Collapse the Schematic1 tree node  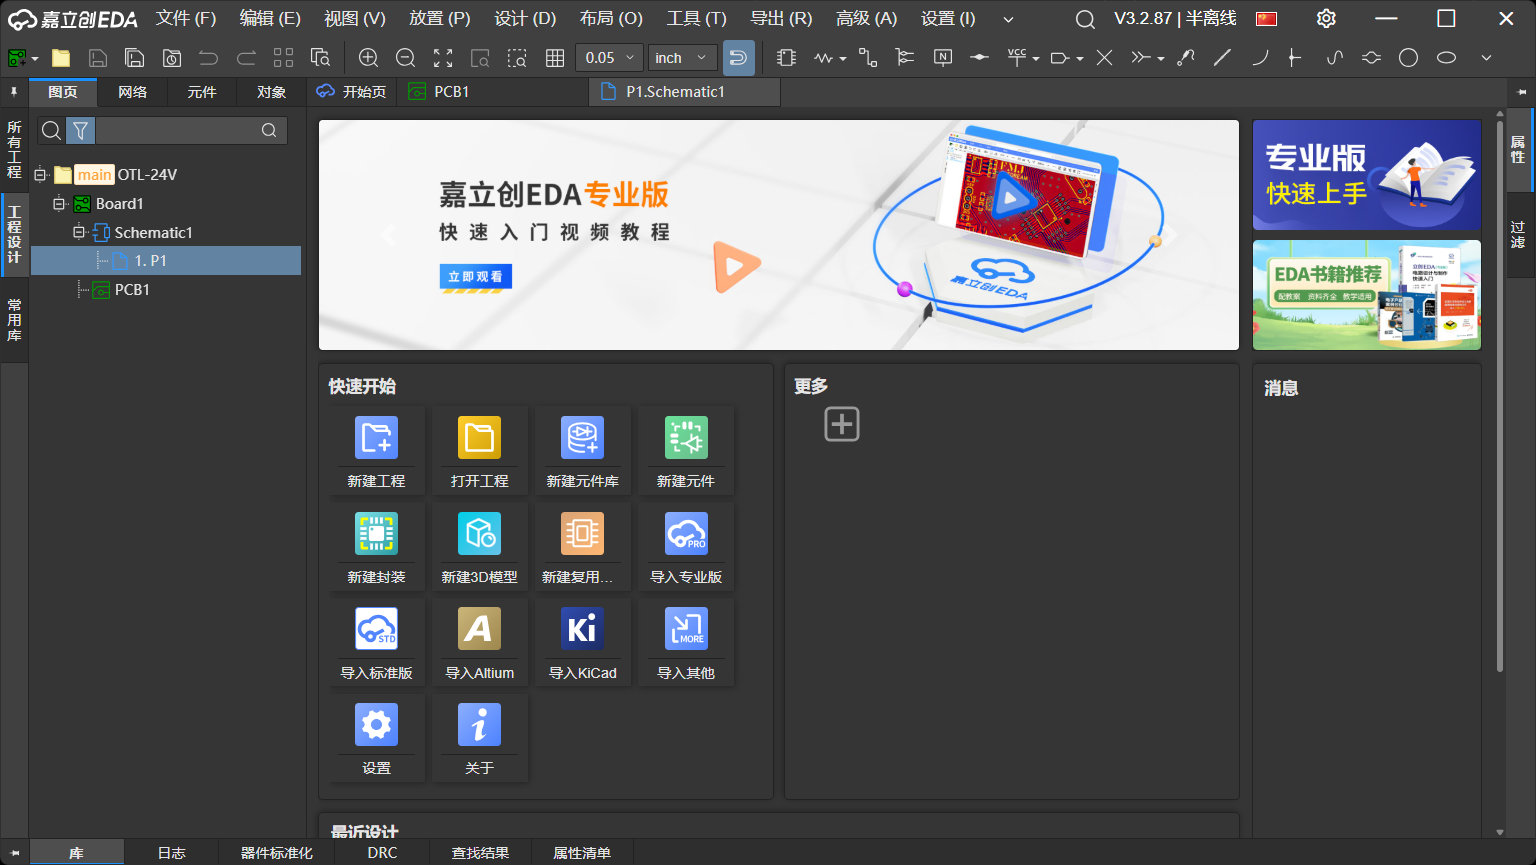[79, 232]
